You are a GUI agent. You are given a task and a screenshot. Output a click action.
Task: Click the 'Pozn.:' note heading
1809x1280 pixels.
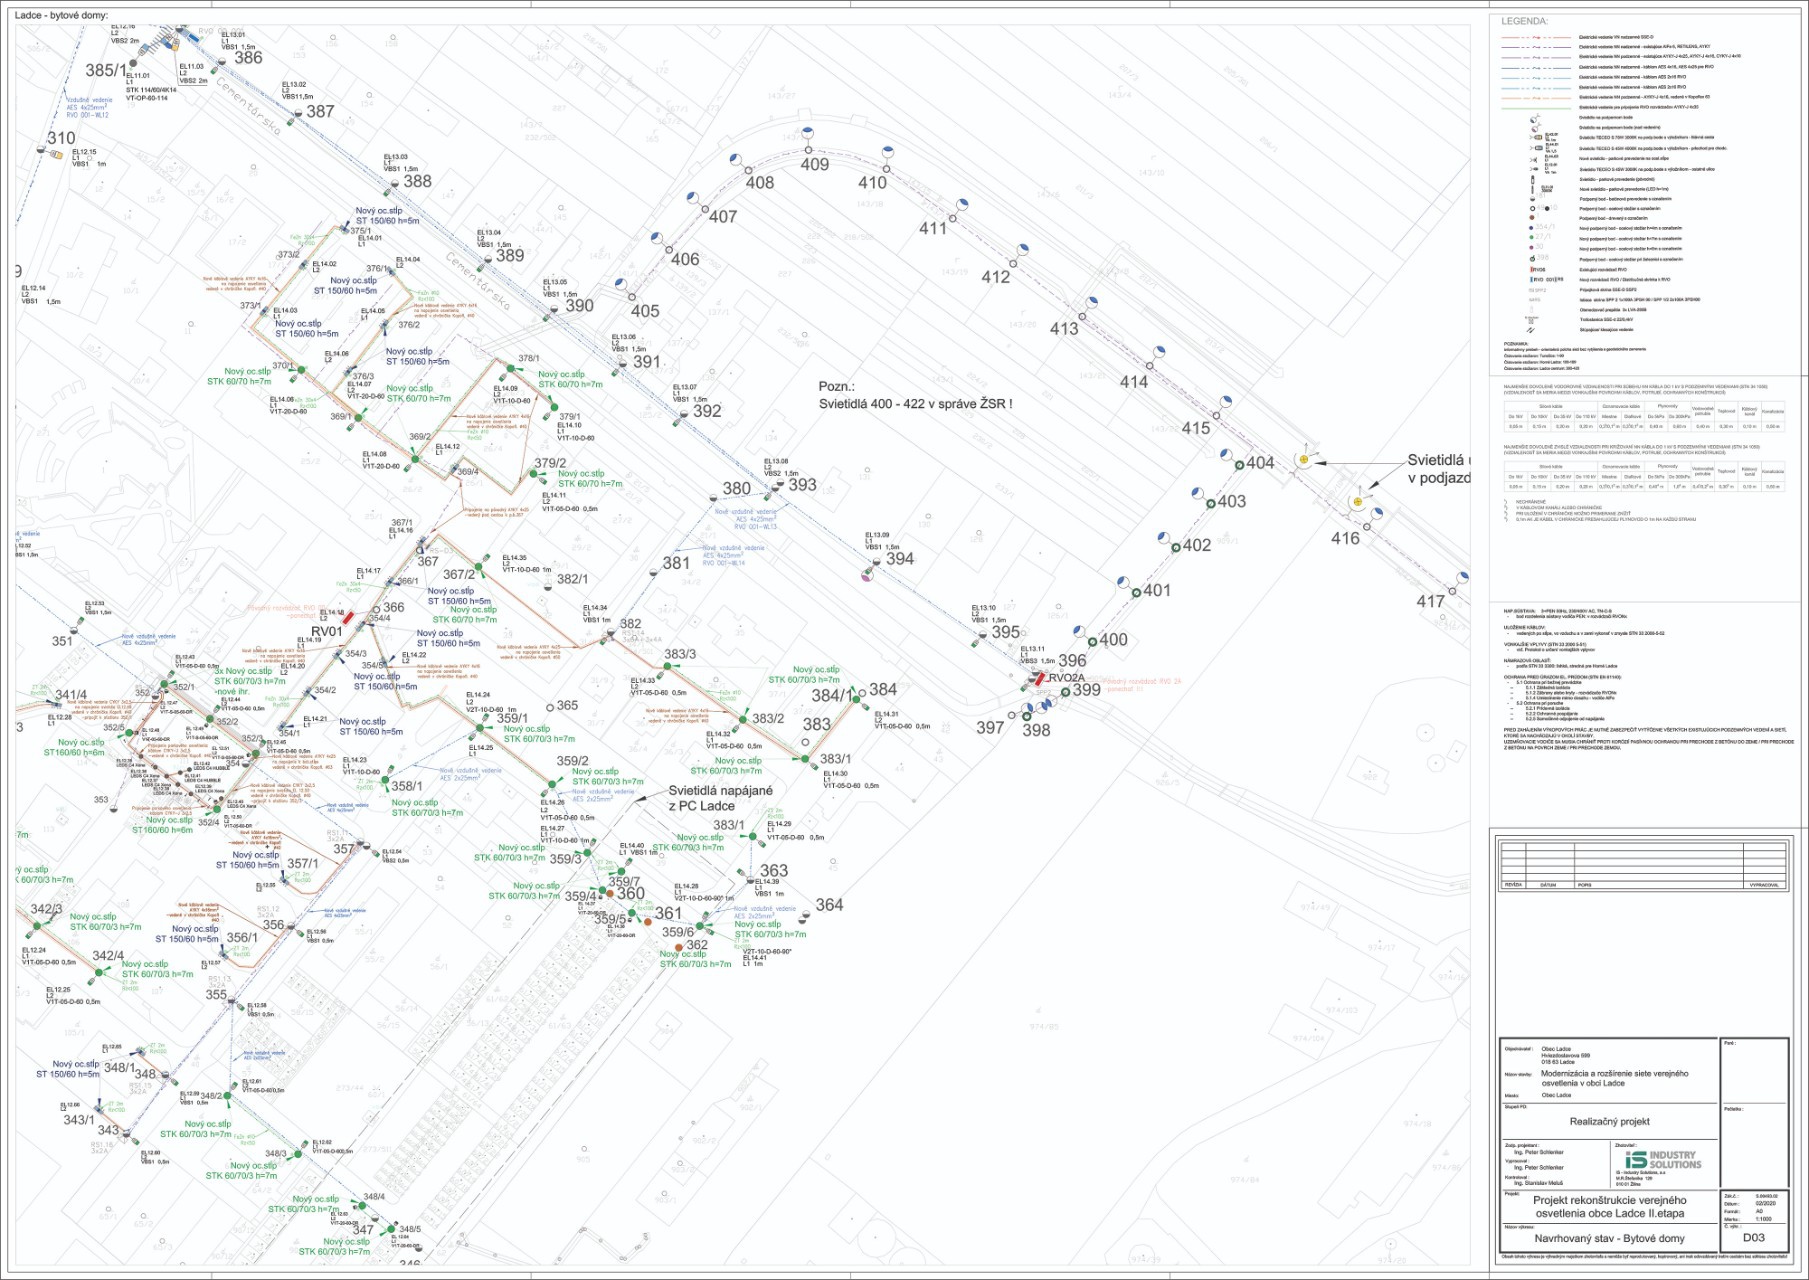[837, 386]
